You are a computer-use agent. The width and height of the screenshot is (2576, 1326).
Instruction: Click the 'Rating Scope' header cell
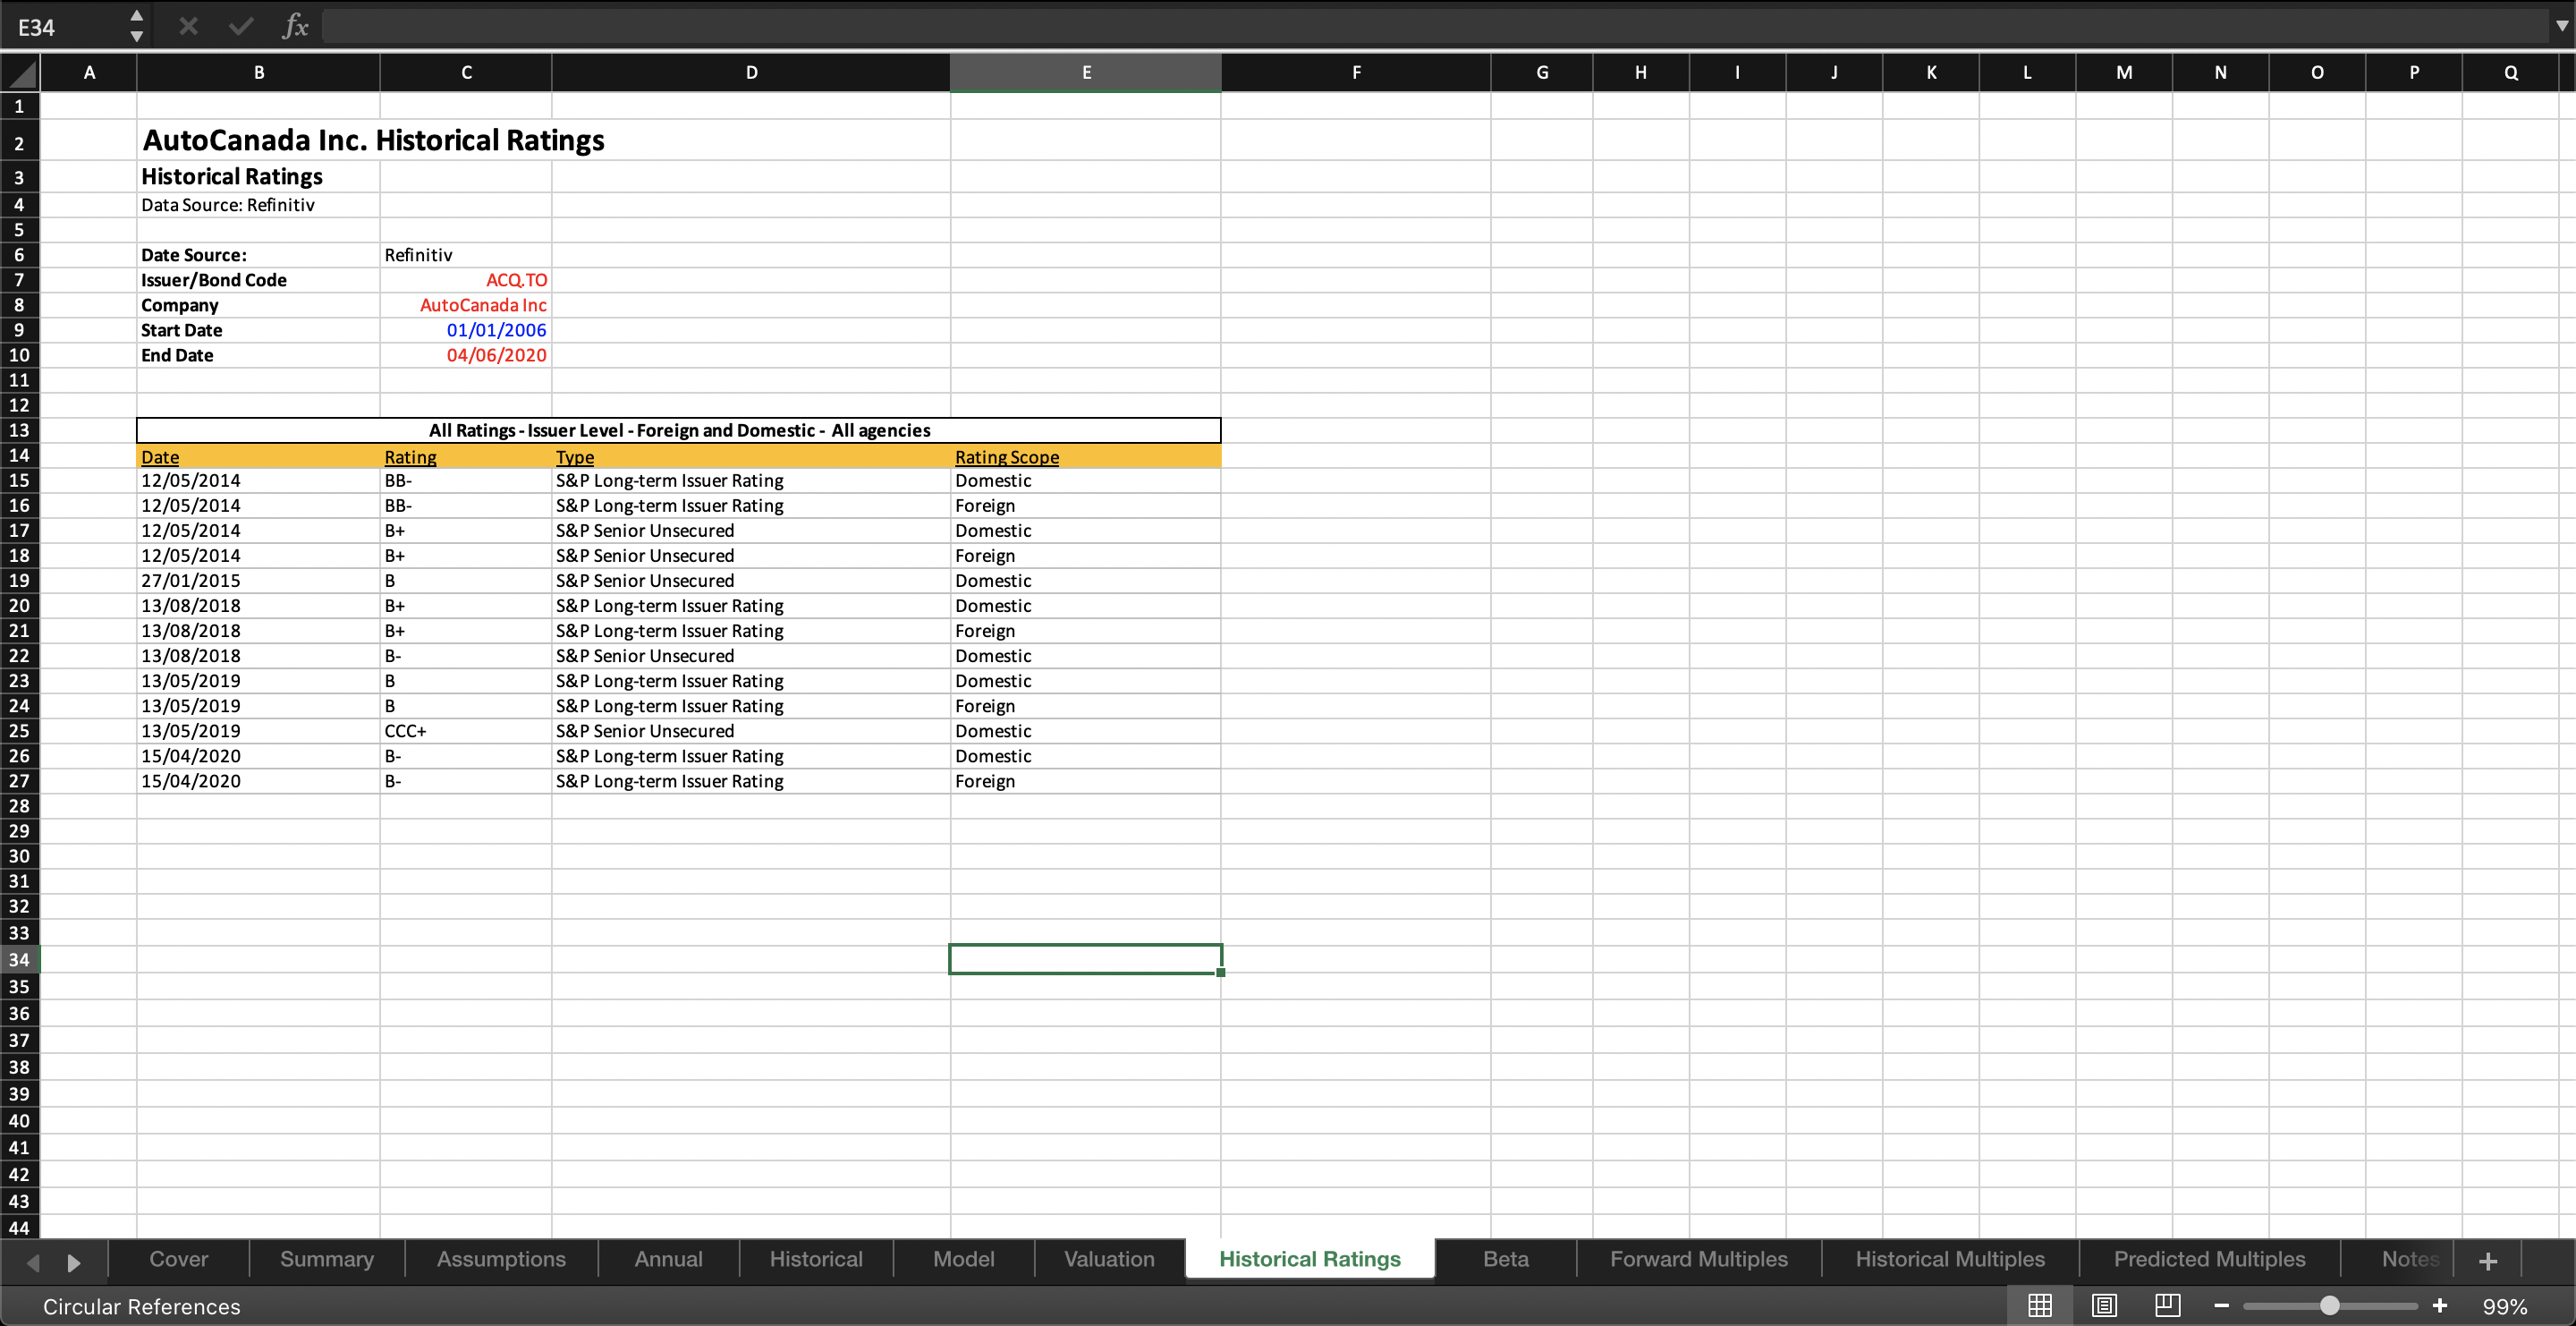[1086, 457]
